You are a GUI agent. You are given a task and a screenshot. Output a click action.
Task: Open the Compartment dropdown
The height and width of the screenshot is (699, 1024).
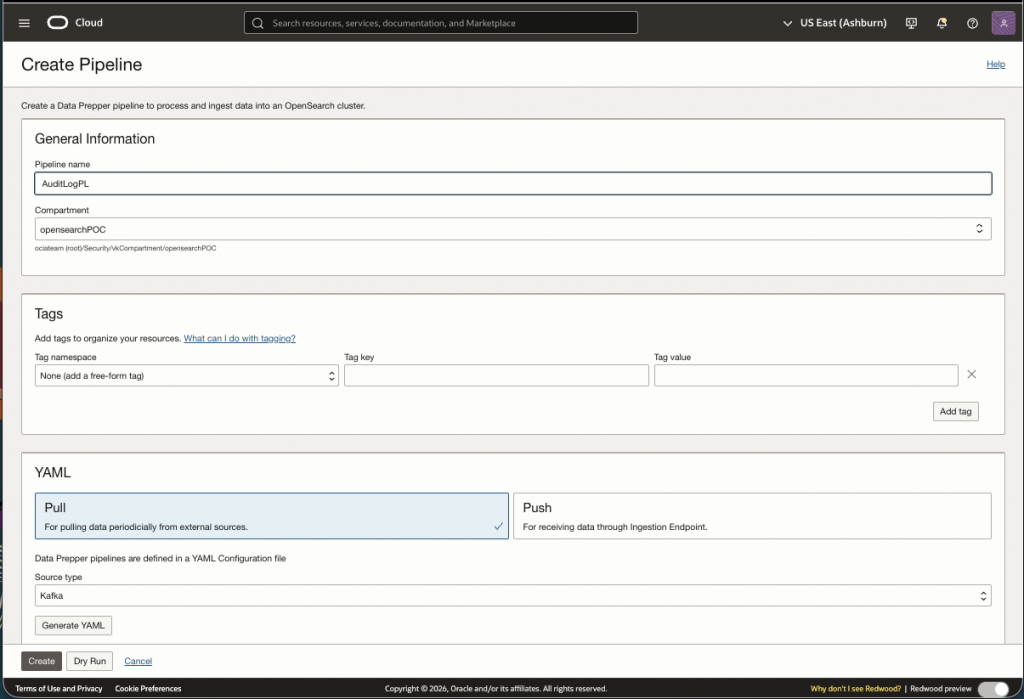pos(513,229)
